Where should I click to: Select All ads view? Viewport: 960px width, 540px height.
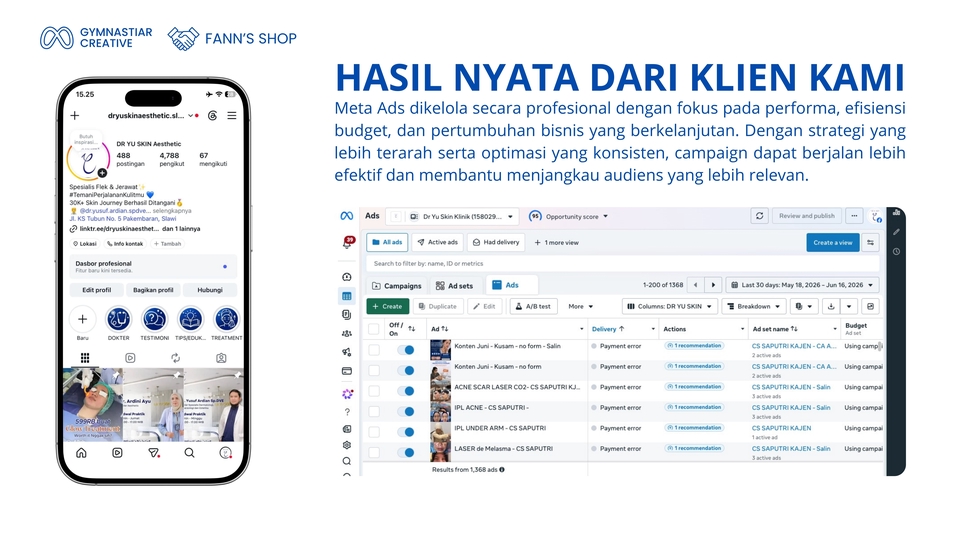point(387,242)
